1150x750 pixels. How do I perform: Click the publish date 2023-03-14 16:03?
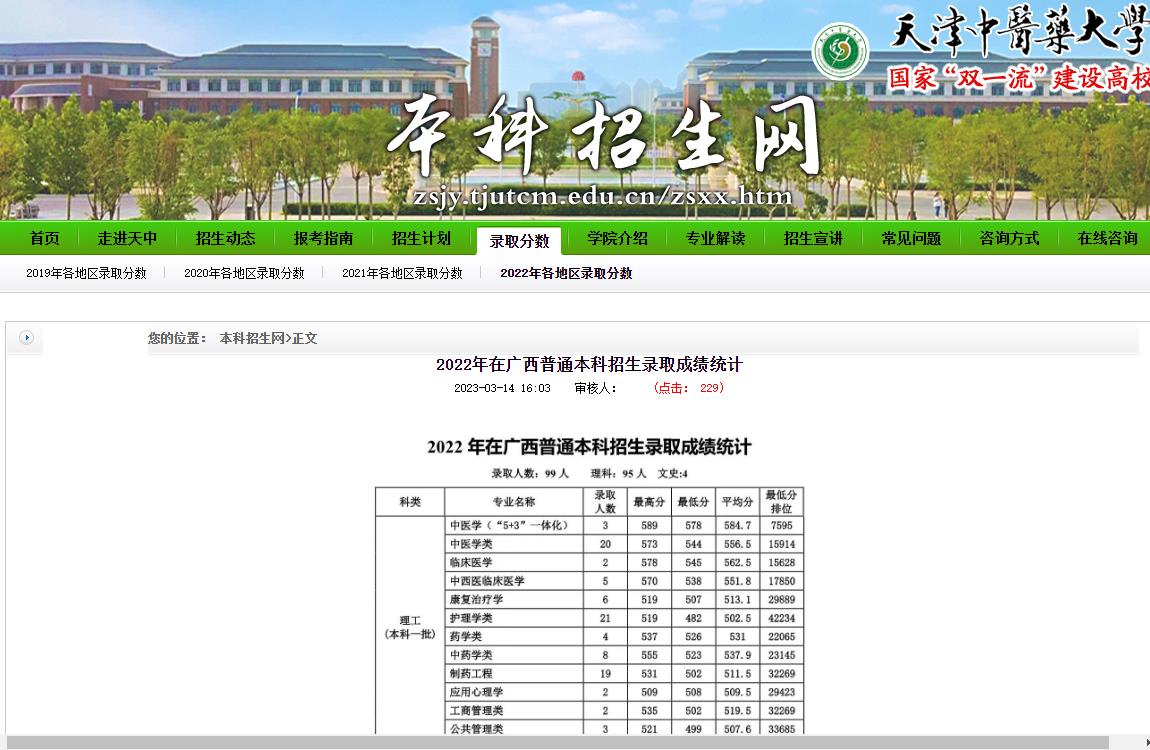(502, 388)
